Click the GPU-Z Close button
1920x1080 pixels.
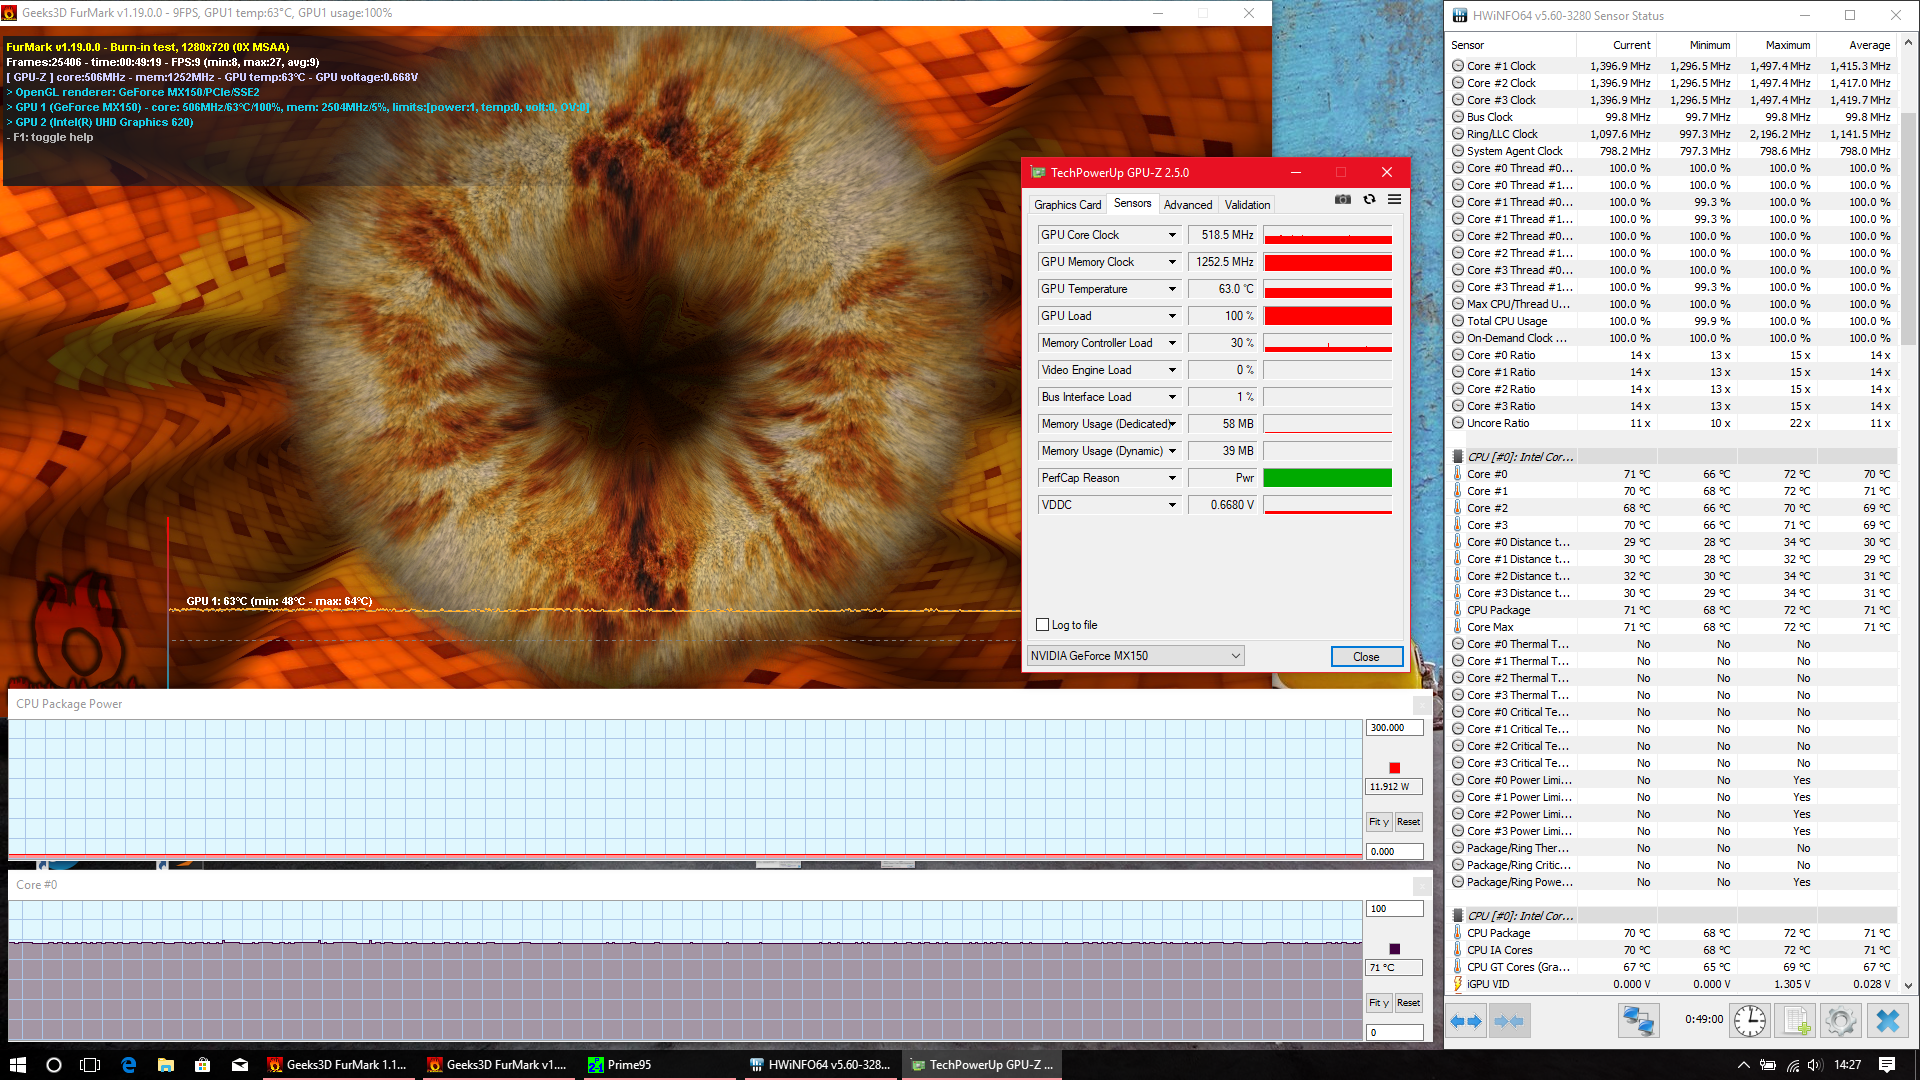pyautogui.click(x=1366, y=657)
